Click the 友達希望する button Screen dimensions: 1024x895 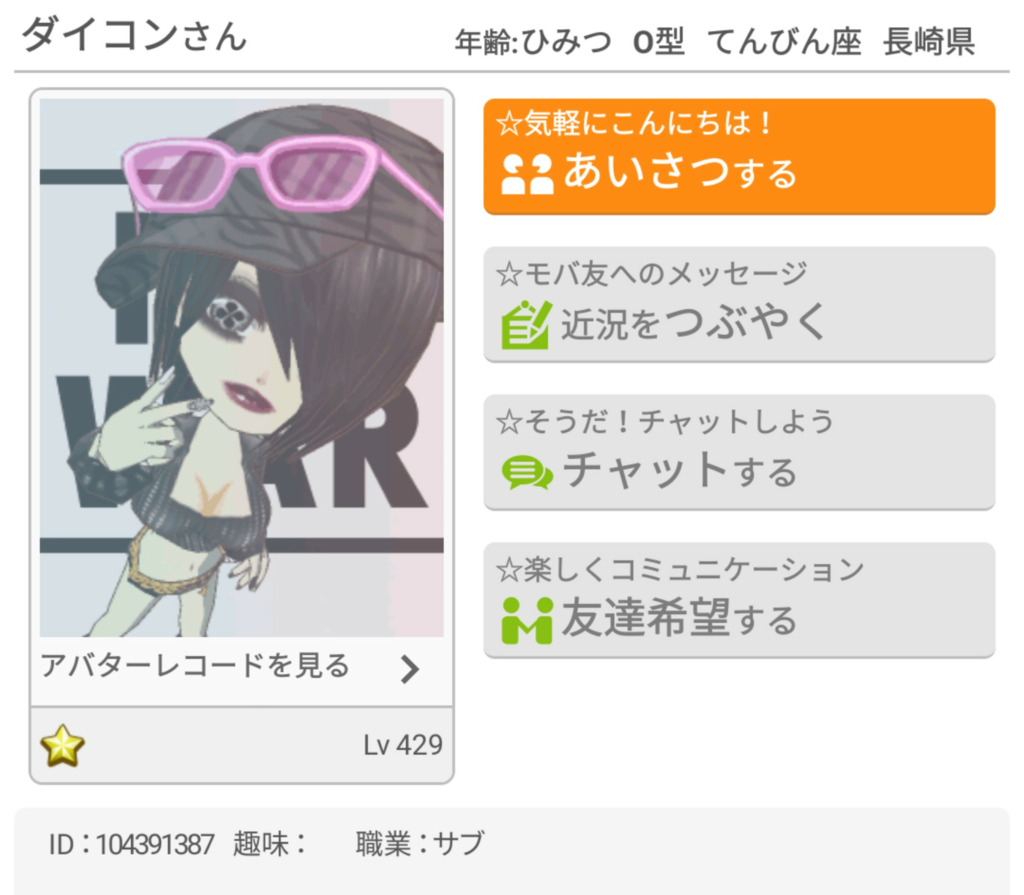point(739,600)
